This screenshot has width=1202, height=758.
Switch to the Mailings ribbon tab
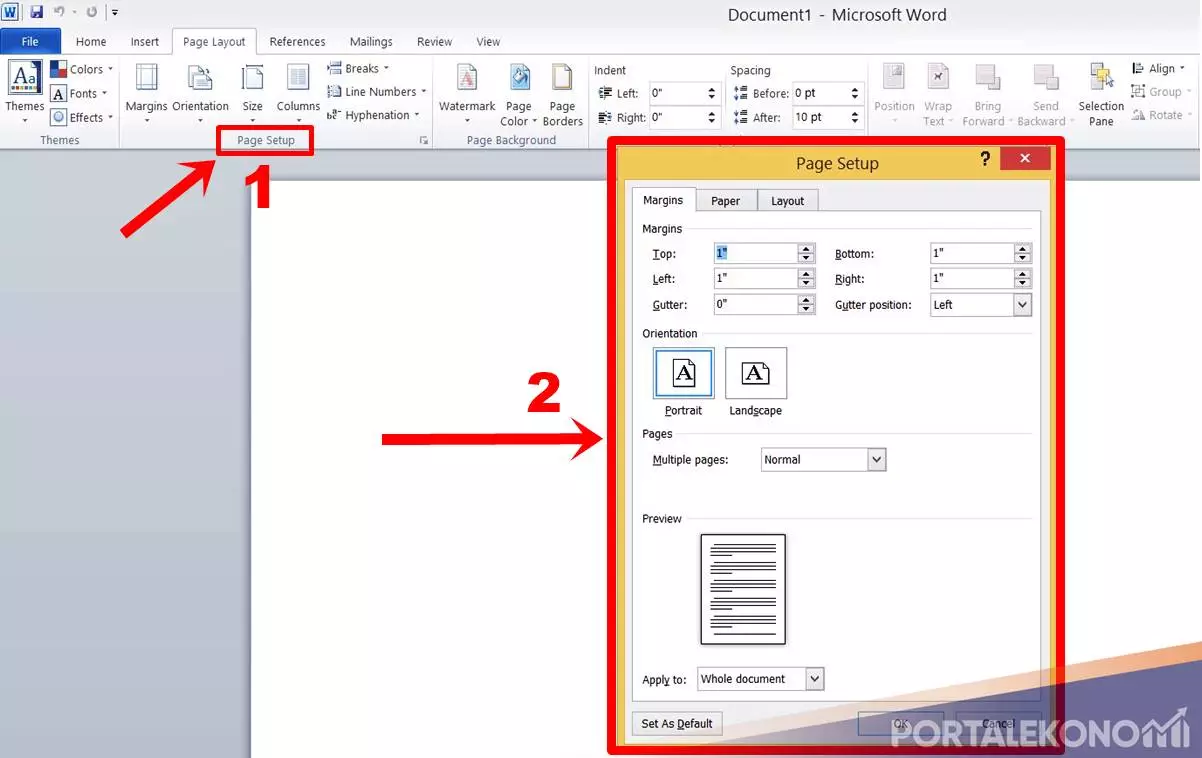[x=371, y=42]
